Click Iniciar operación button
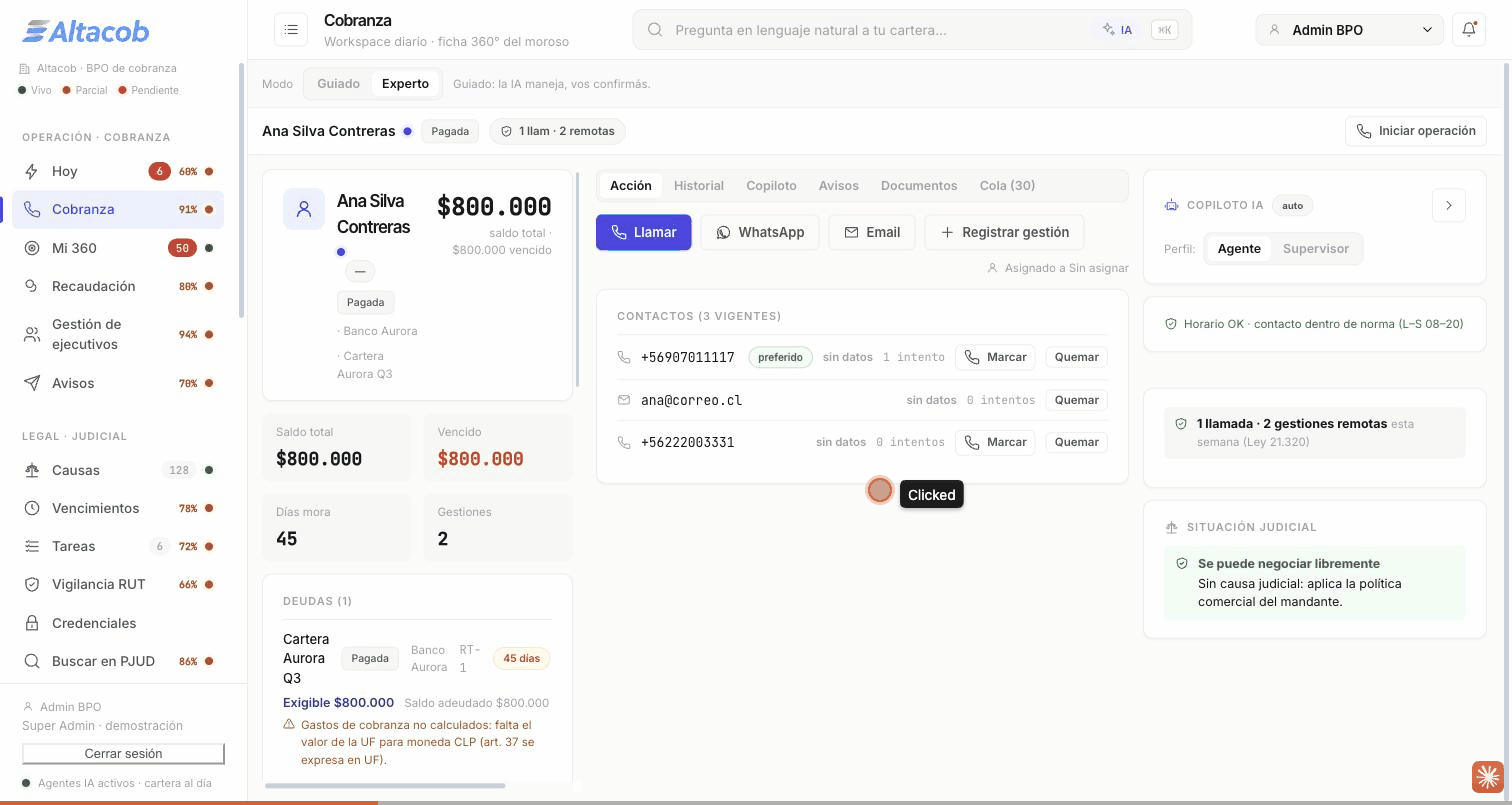 (x=1416, y=131)
